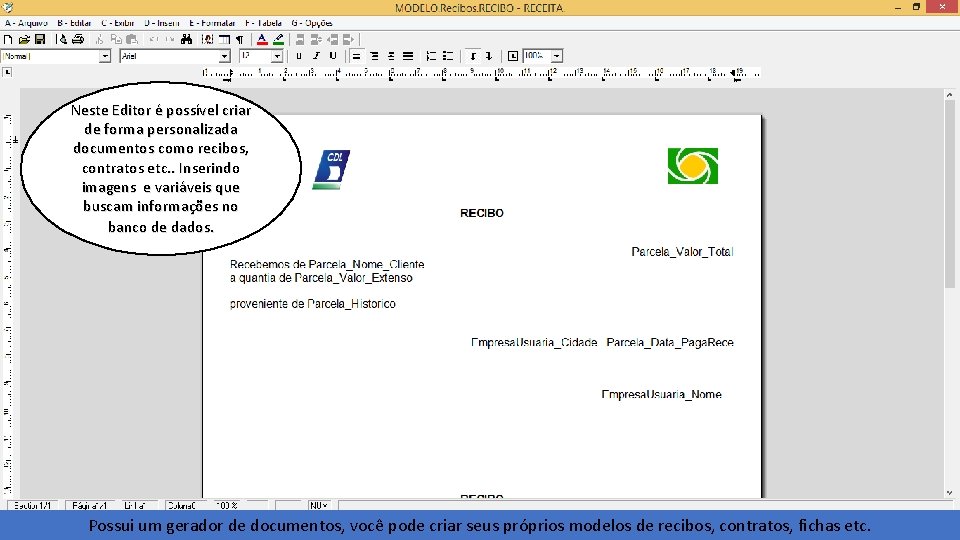Expand the 100% zoom dropdown
960x540 pixels.
[x=557, y=56]
